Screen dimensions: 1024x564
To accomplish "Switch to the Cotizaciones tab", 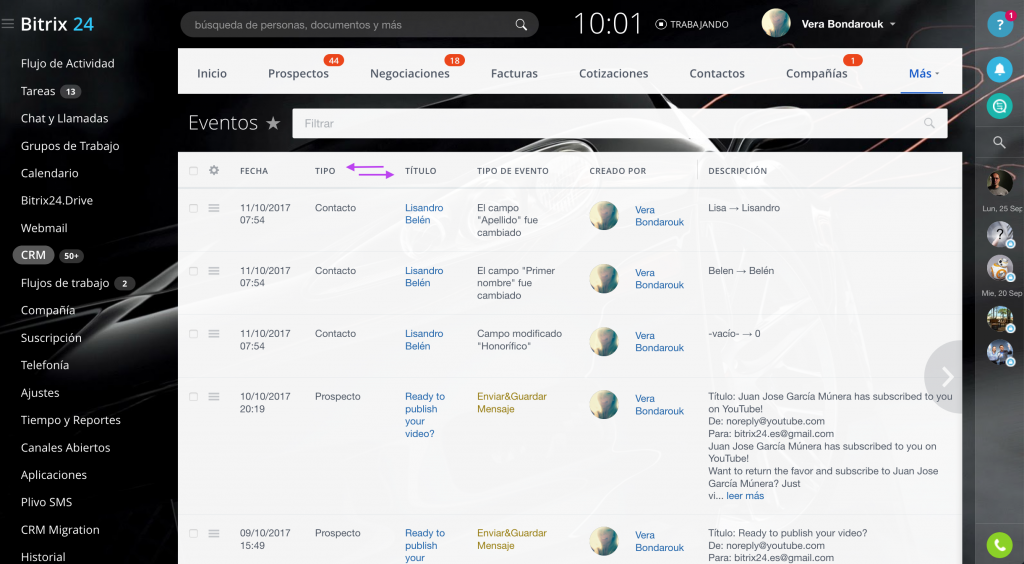I will click(x=614, y=74).
